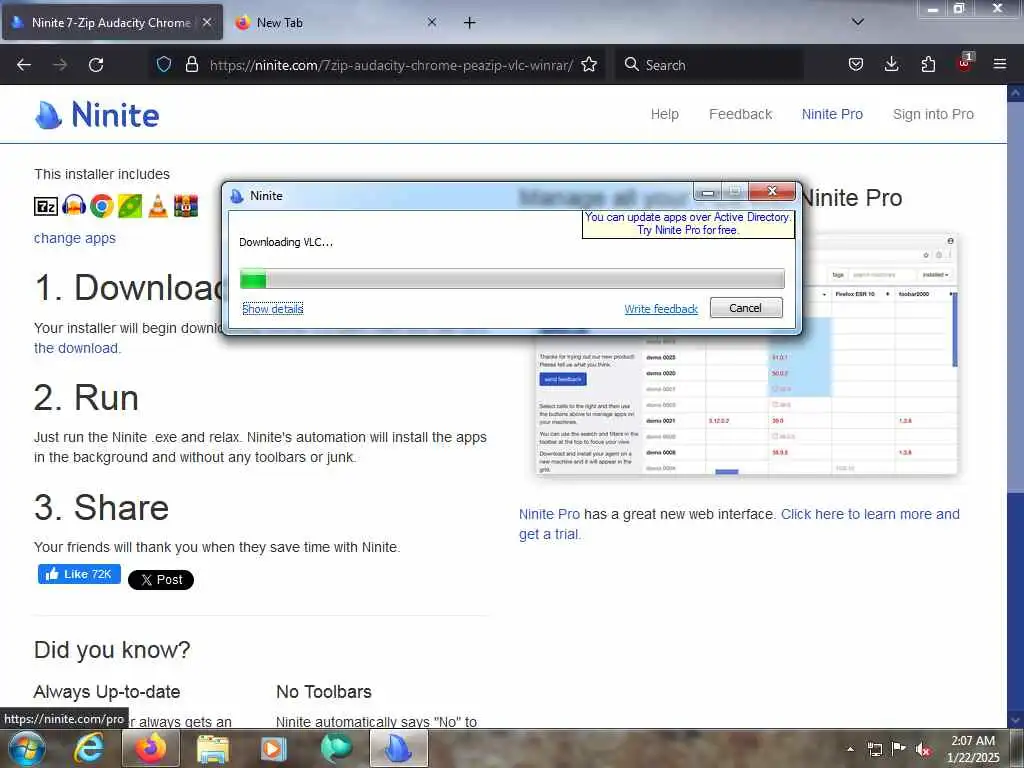Click the red extension icon with badge
Viewport: 1024px width, 768px height.
pyautogui.click(x=965, y=63)
